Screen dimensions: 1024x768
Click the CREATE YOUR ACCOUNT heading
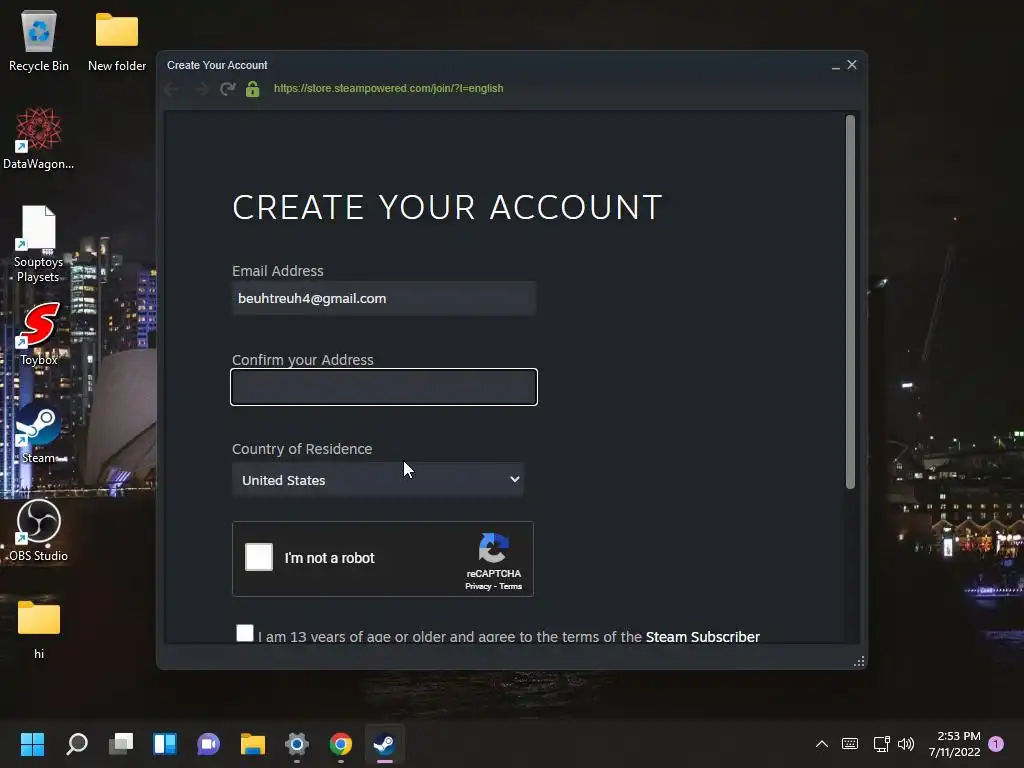coord(447,208)
